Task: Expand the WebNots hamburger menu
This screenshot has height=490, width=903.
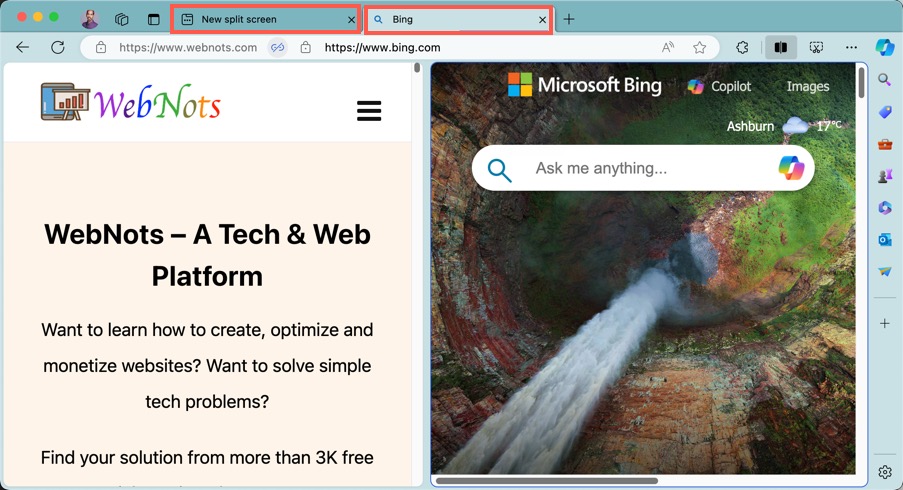Action: click(x=369, y=110)
